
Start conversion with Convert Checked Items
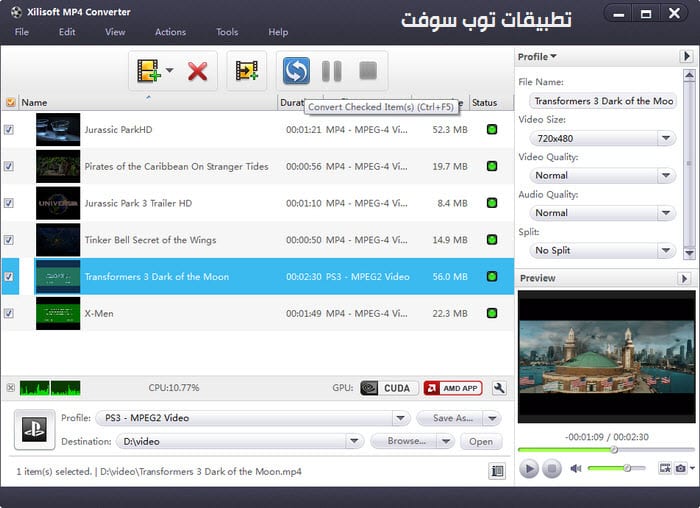point(296,71)
